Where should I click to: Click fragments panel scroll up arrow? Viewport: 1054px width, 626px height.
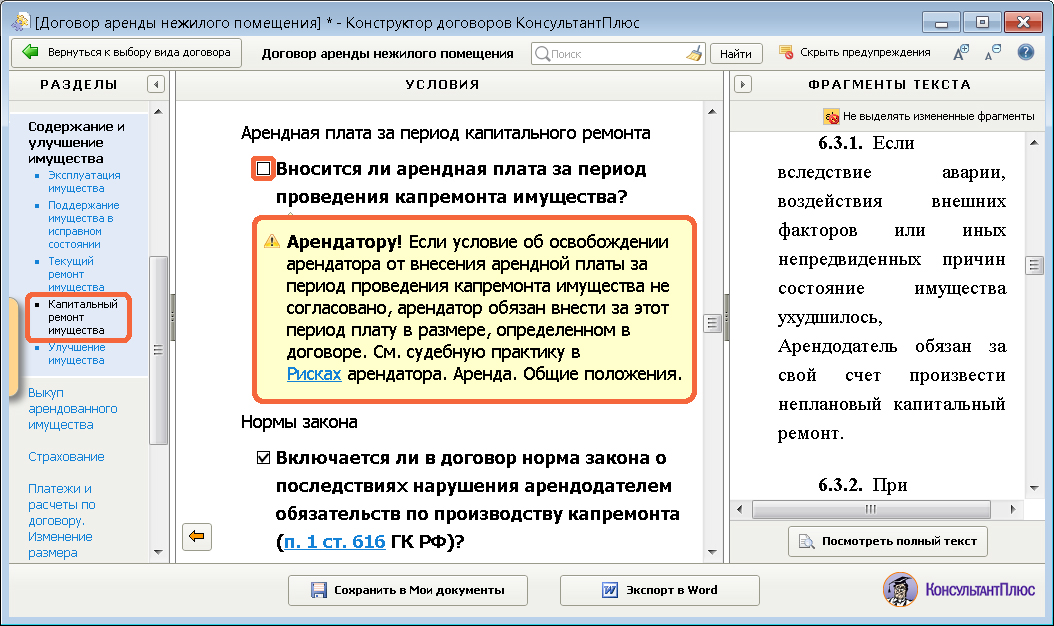coord(1034,142)
